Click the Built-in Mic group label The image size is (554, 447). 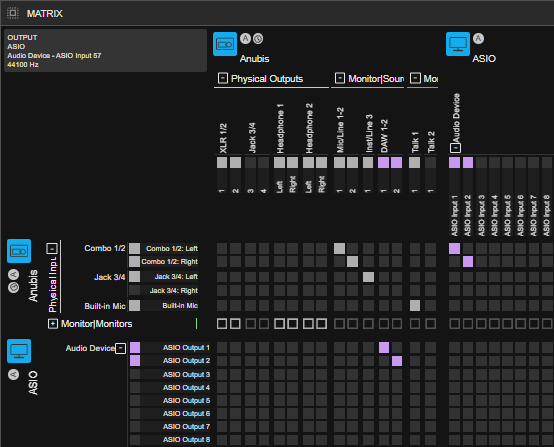point(105,306)
